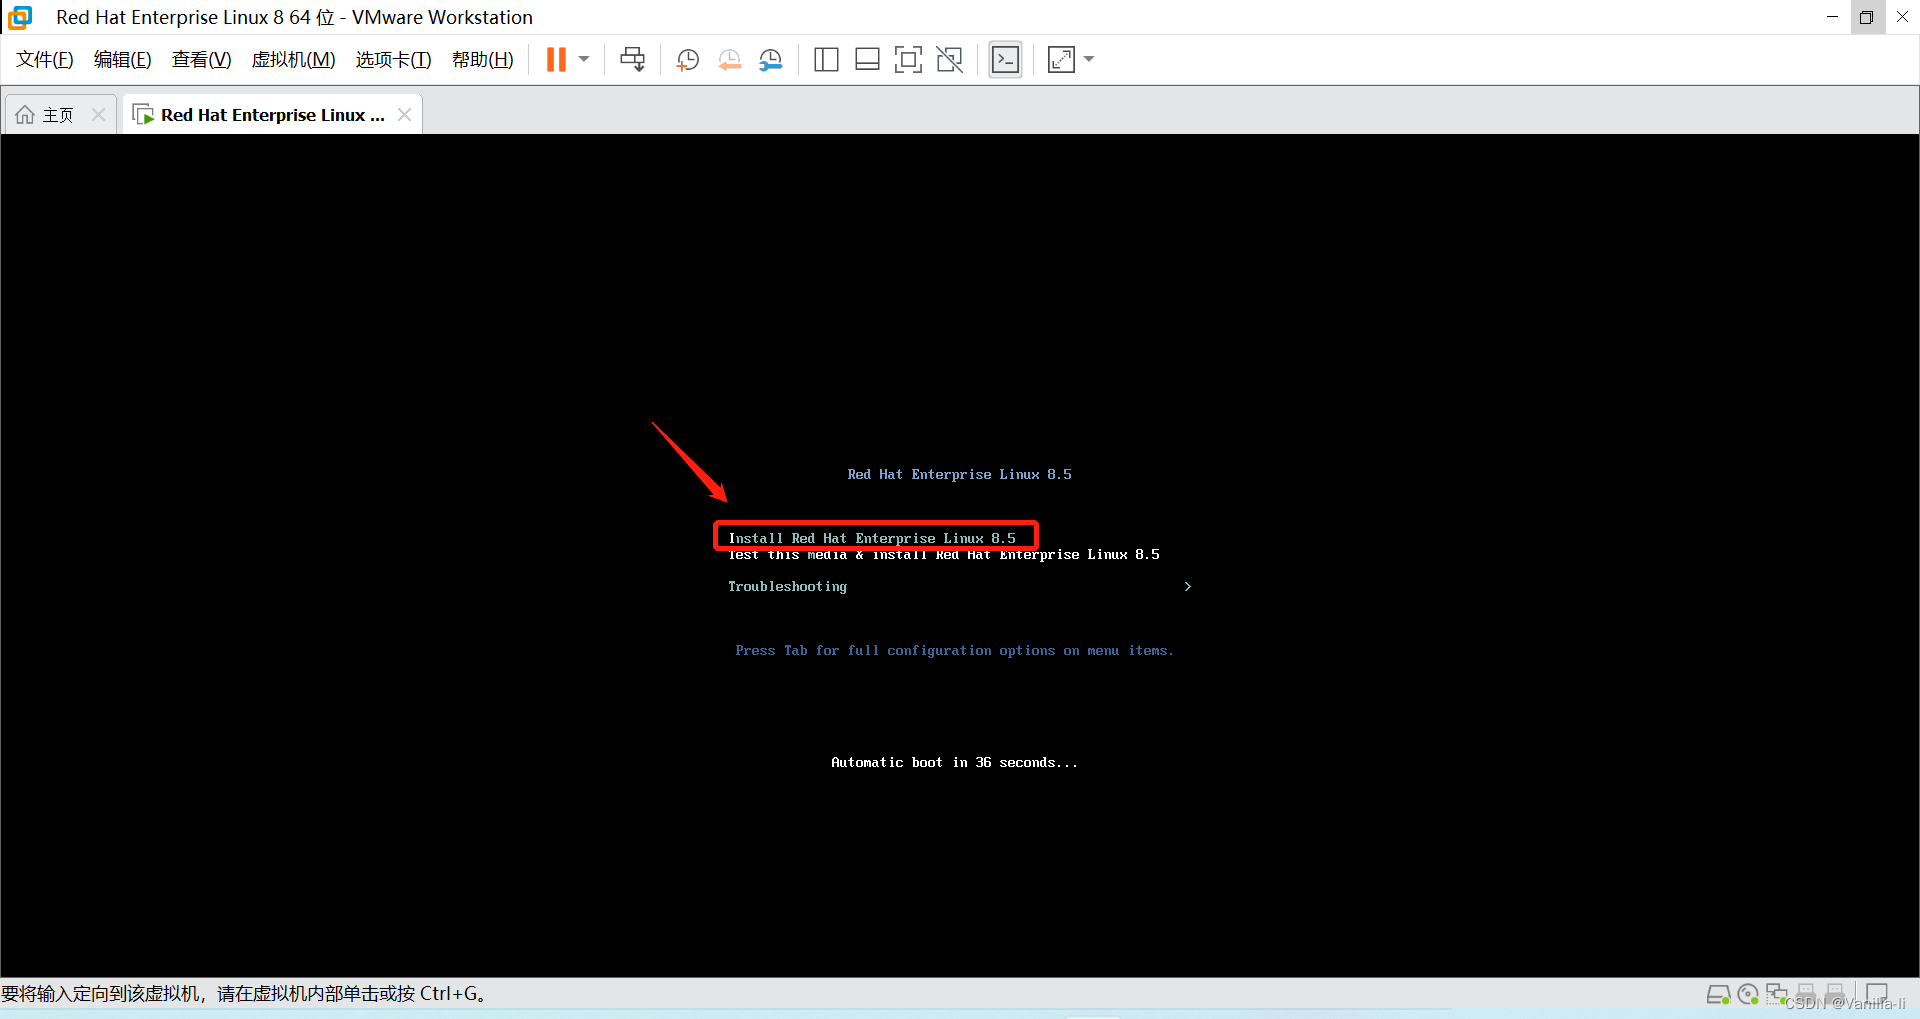Restore down the VMware Workstation window

coord(1866,17)
